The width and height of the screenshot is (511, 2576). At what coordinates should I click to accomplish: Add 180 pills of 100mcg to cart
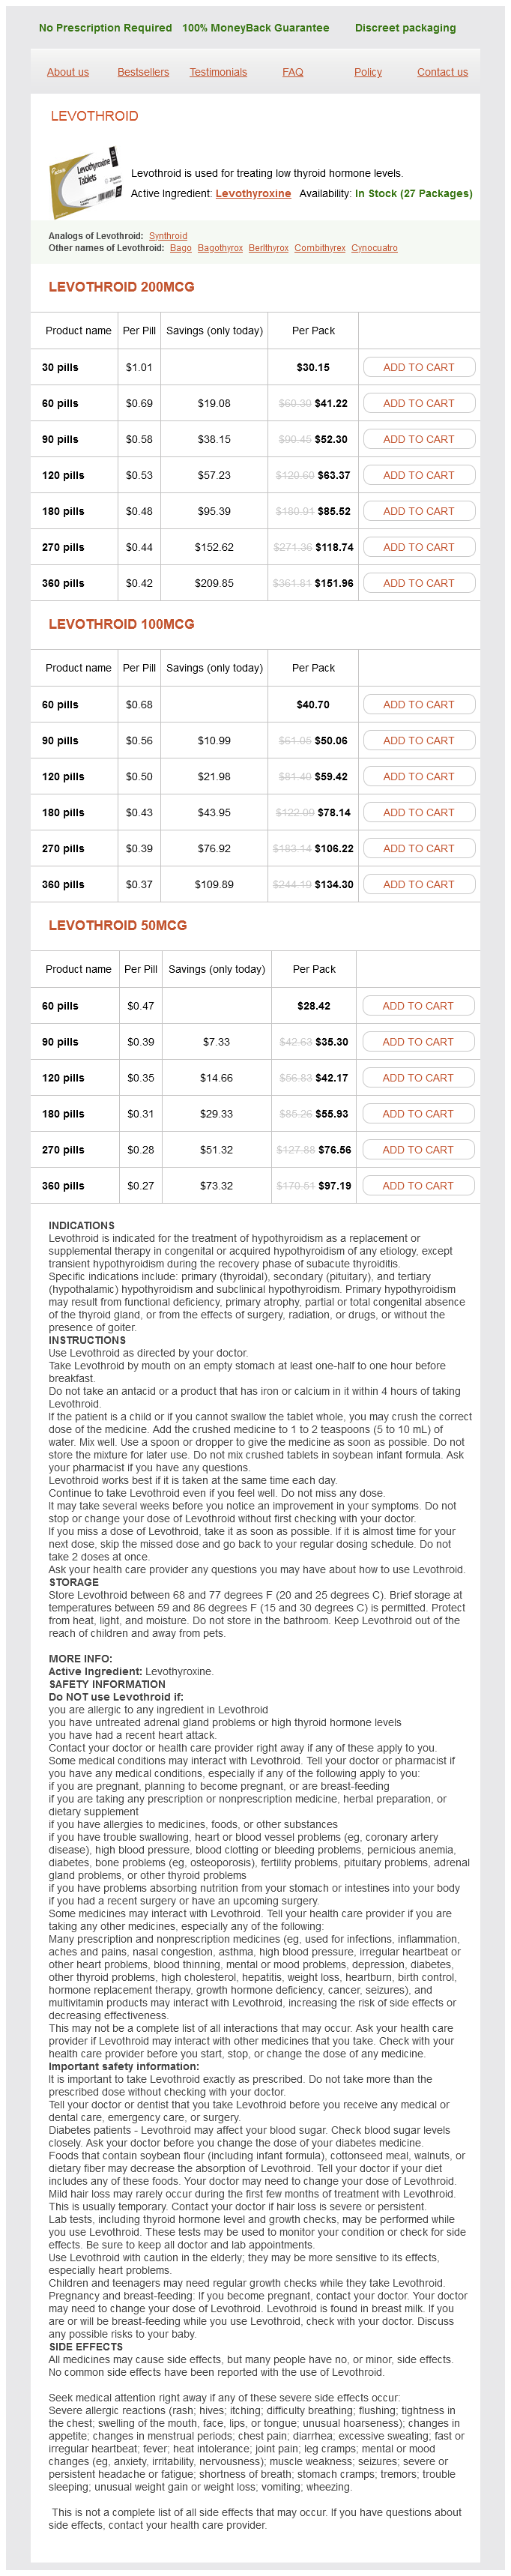(418, 813)
